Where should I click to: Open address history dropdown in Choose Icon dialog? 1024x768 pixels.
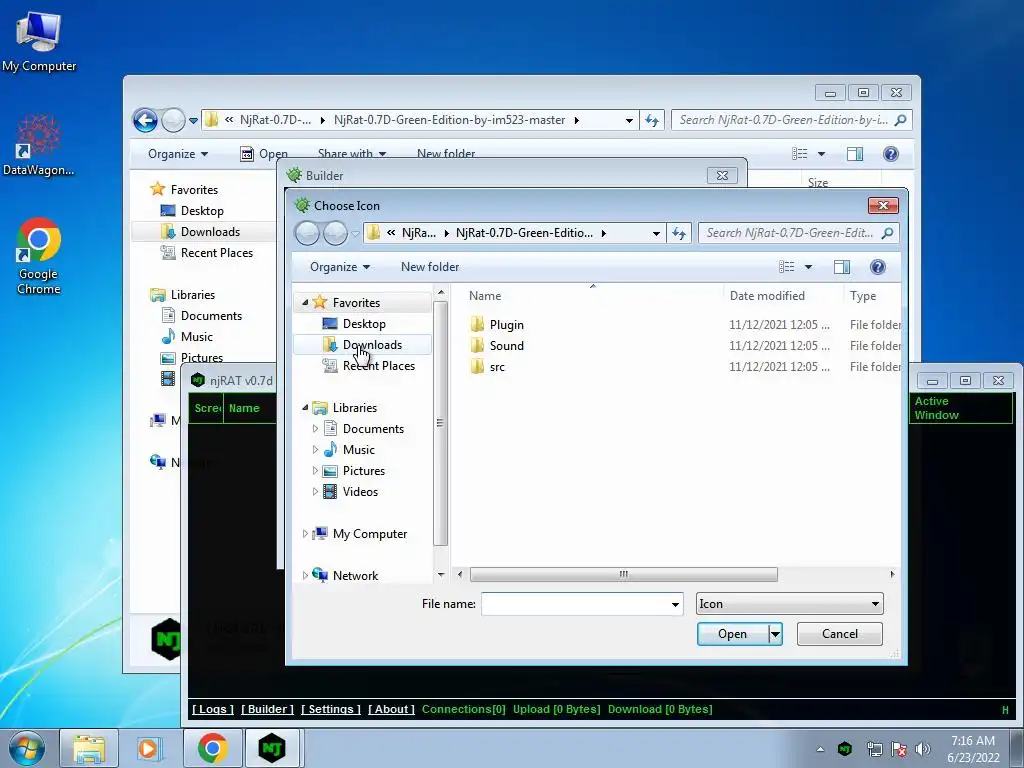tap(656, 234)
